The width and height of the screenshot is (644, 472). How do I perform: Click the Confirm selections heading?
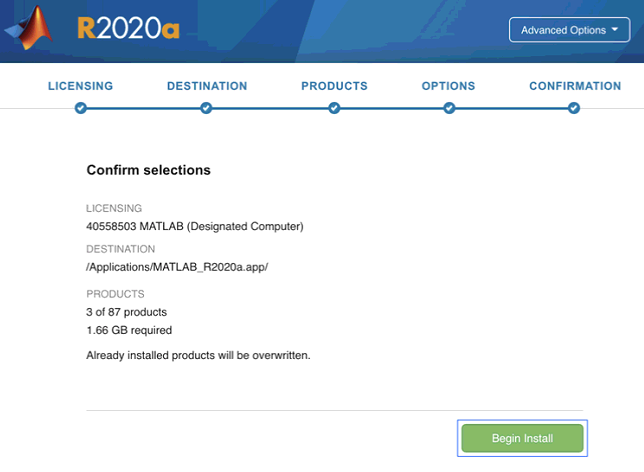[x=149, y=170]
